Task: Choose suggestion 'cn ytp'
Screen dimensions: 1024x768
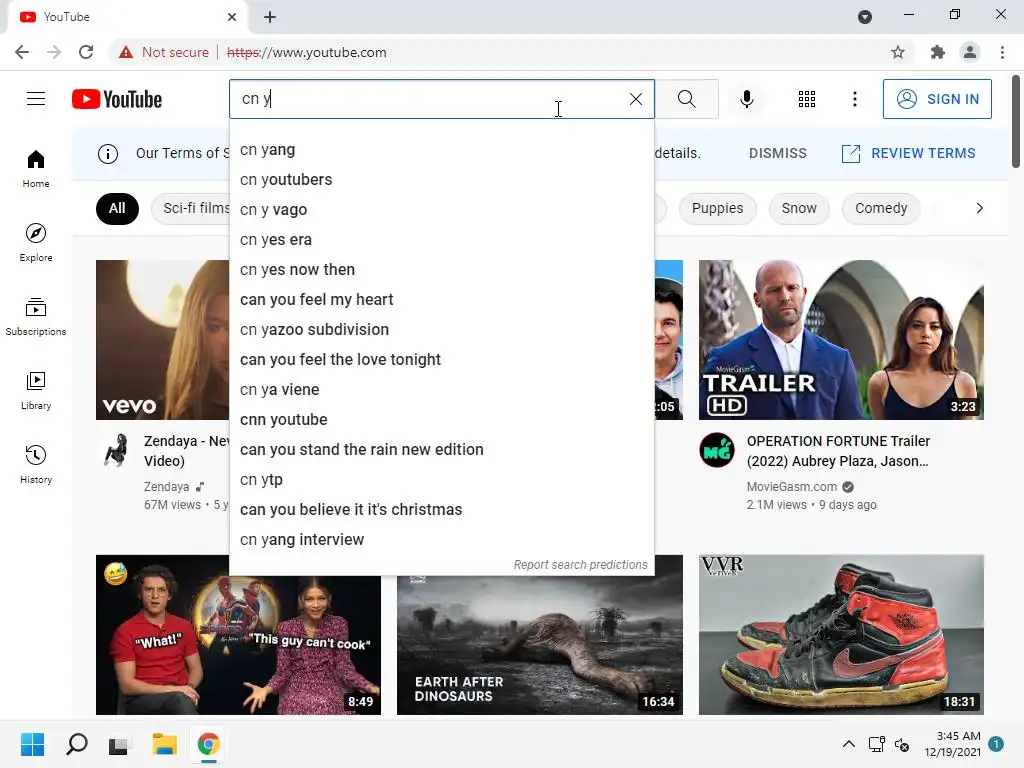Action: click(441, 481)
